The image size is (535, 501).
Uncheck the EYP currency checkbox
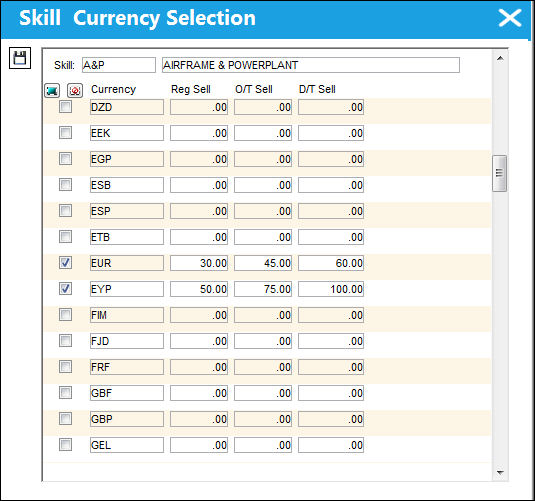[65, 289]
